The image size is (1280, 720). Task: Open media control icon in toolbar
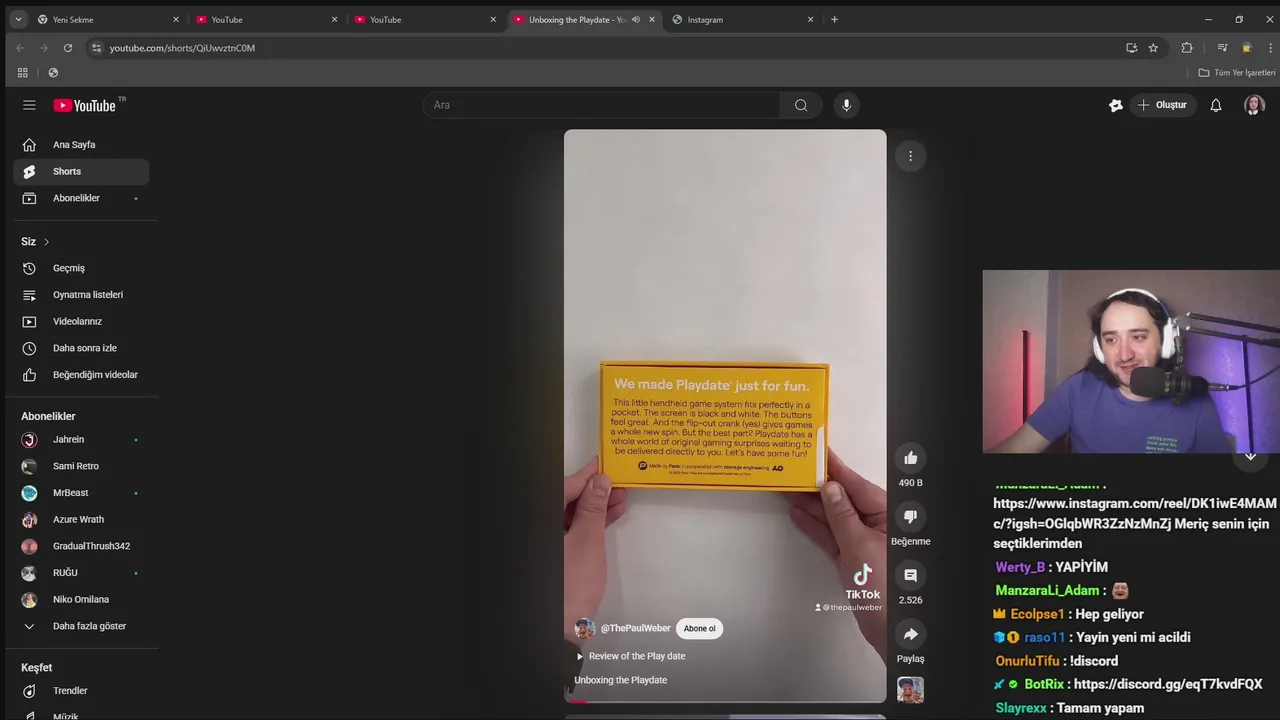click(1222, 48)
